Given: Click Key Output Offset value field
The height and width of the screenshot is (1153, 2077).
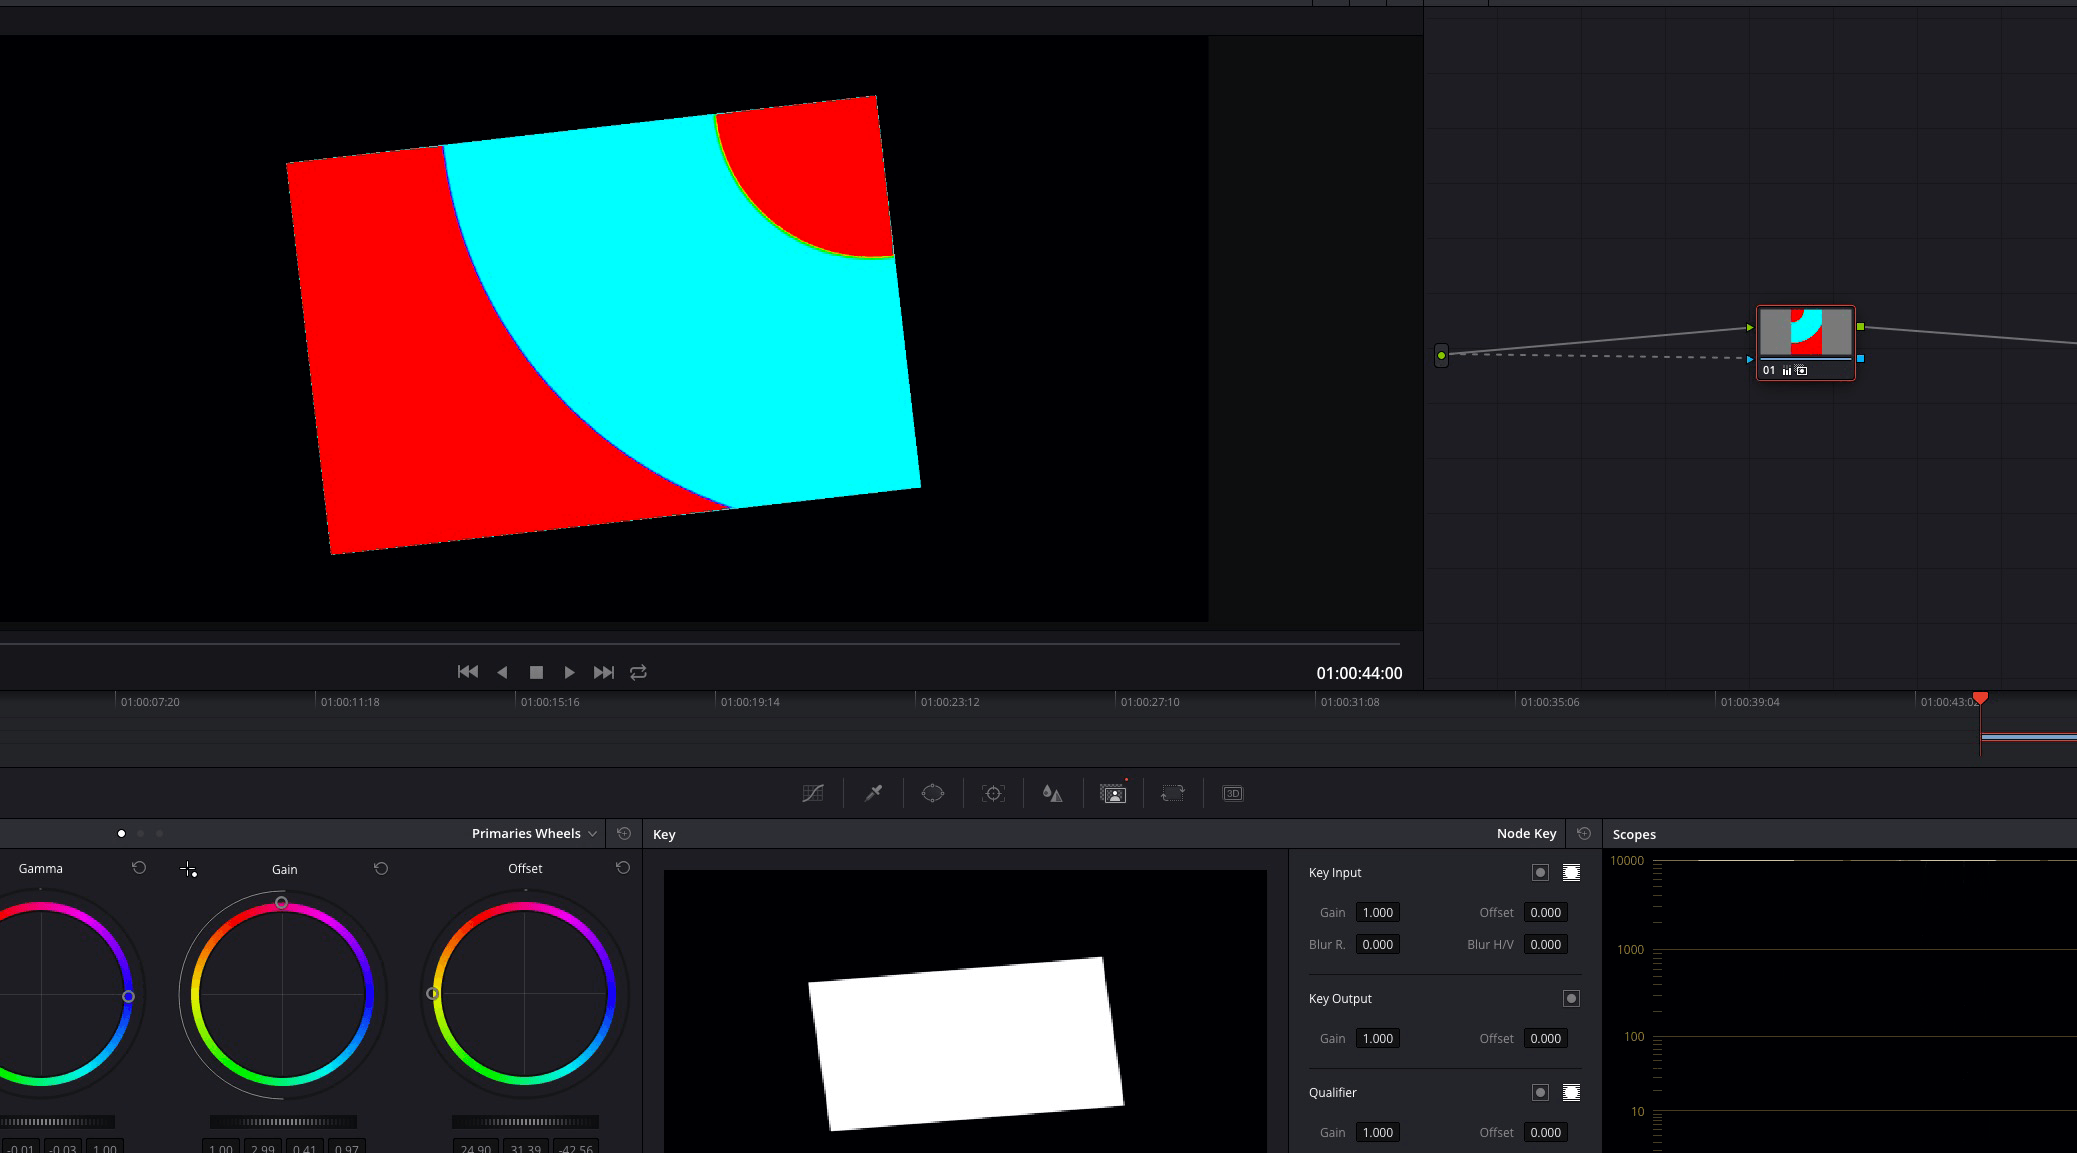Looking at the screenshot, I should (x=1546, y=1038).
